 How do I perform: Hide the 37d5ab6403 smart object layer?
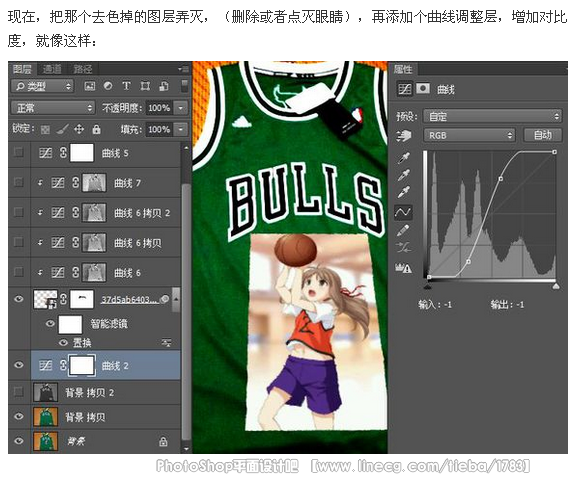(x=18, y=299)
